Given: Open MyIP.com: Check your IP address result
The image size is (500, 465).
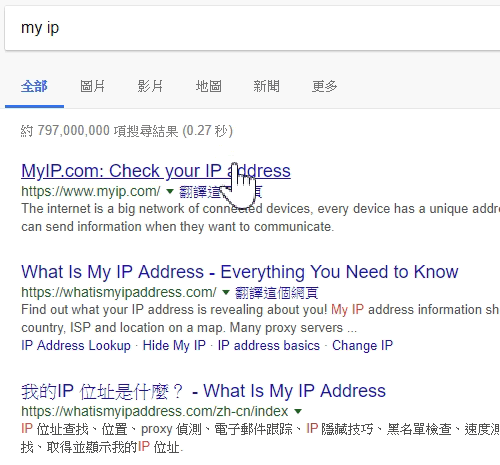Looking at the screenshot, I should pyautogui.click(x=156, y=171).
